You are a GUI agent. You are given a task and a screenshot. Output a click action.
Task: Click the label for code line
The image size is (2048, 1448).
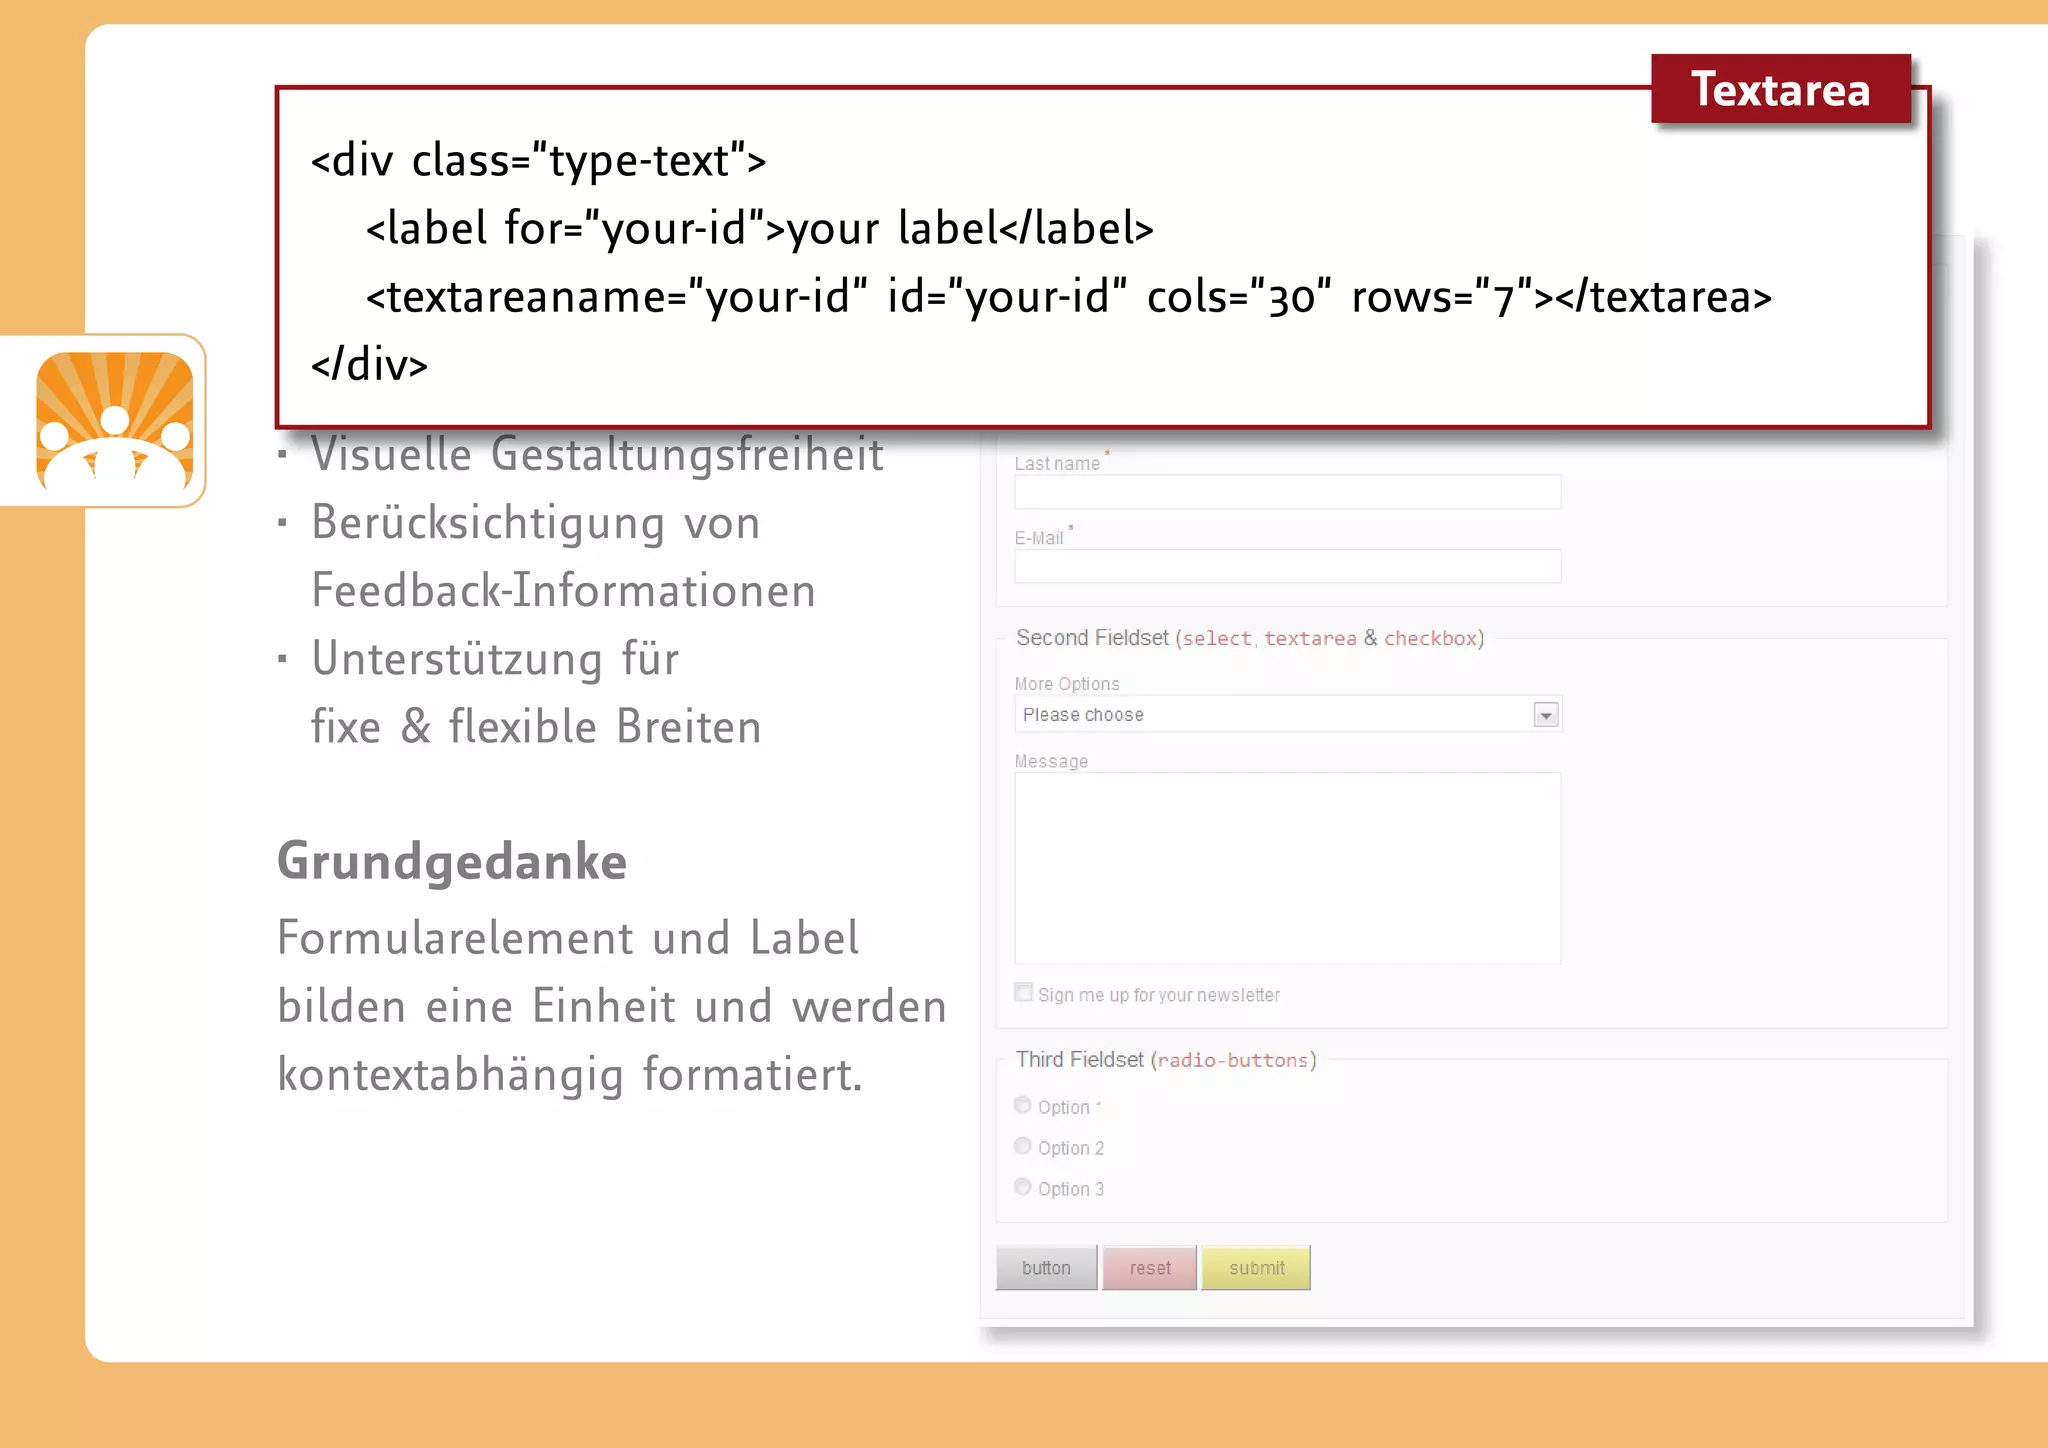(760, 229)
